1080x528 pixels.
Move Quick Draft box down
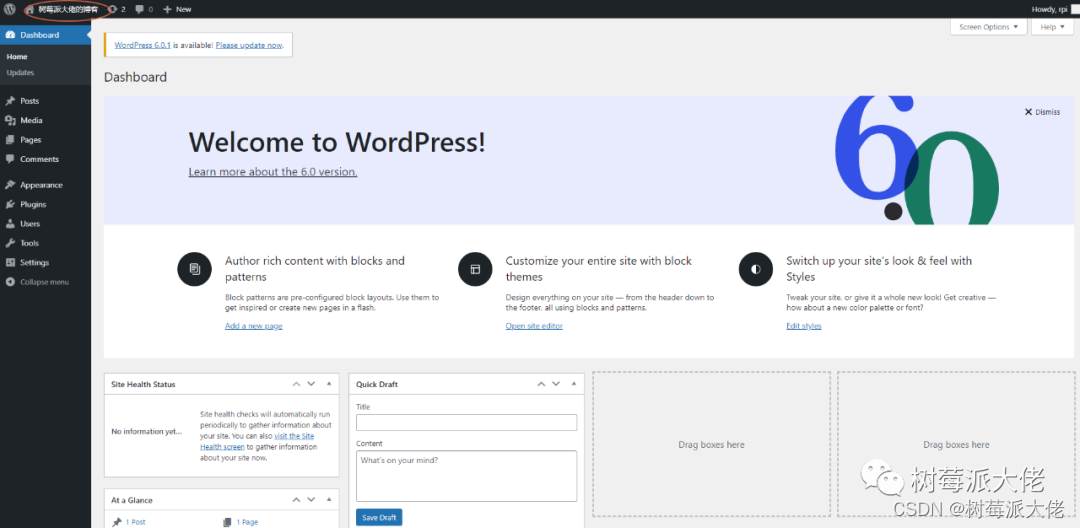[x=557, y=384]
